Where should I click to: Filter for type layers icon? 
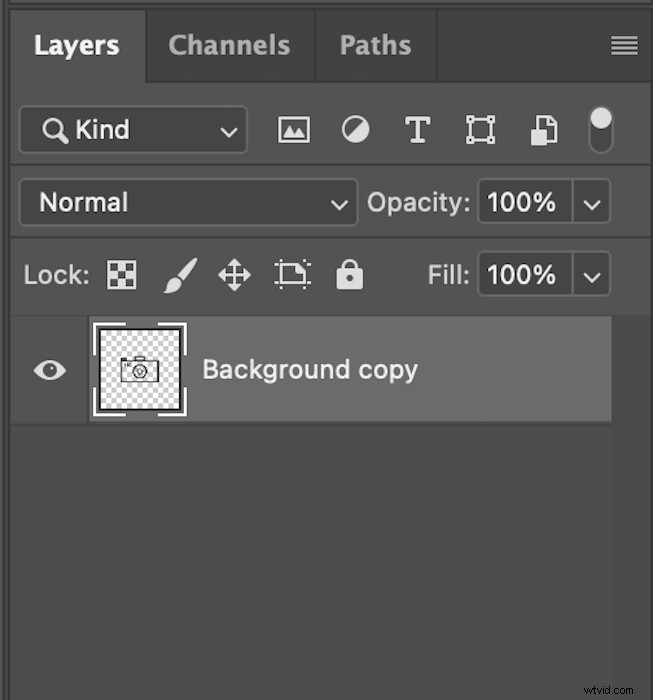417,130
